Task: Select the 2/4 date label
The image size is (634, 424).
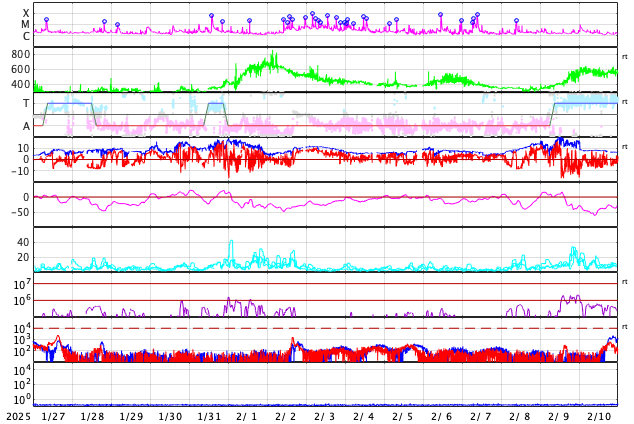Action: point(363,417)
